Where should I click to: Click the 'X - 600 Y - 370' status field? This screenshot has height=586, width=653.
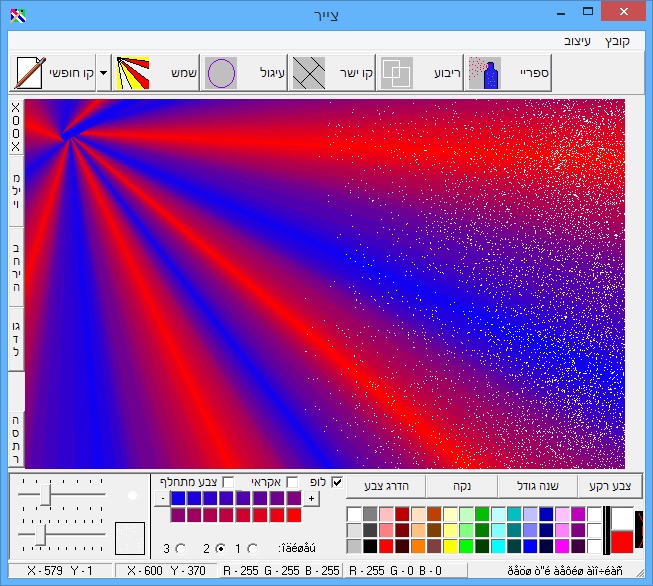coord(166,571)
